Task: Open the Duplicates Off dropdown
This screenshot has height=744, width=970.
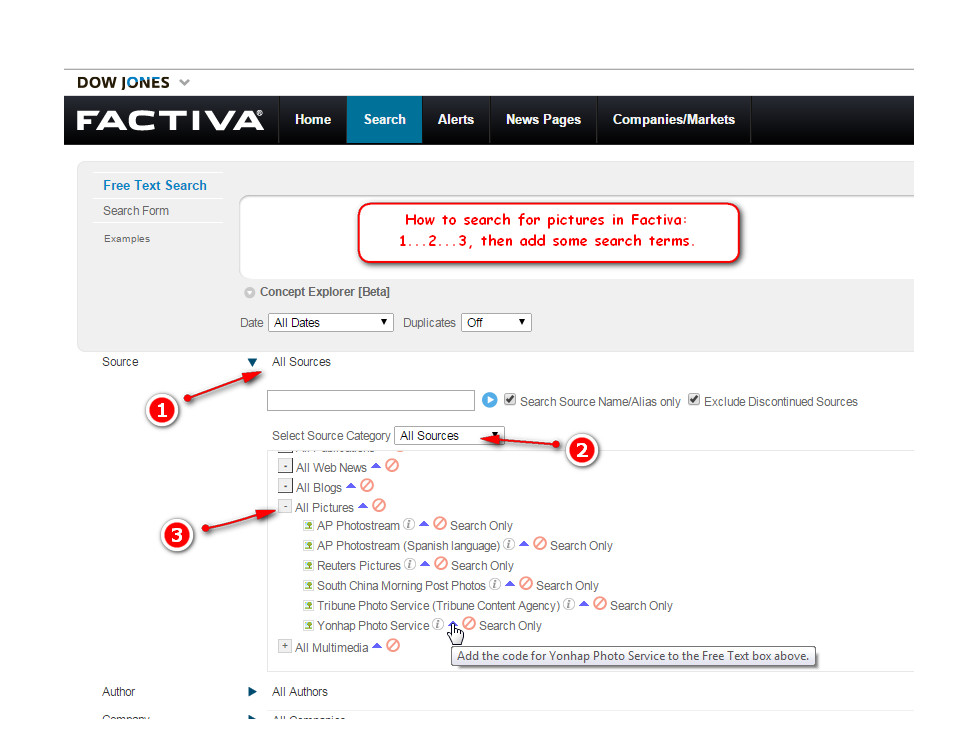Action: coord(496,322)
